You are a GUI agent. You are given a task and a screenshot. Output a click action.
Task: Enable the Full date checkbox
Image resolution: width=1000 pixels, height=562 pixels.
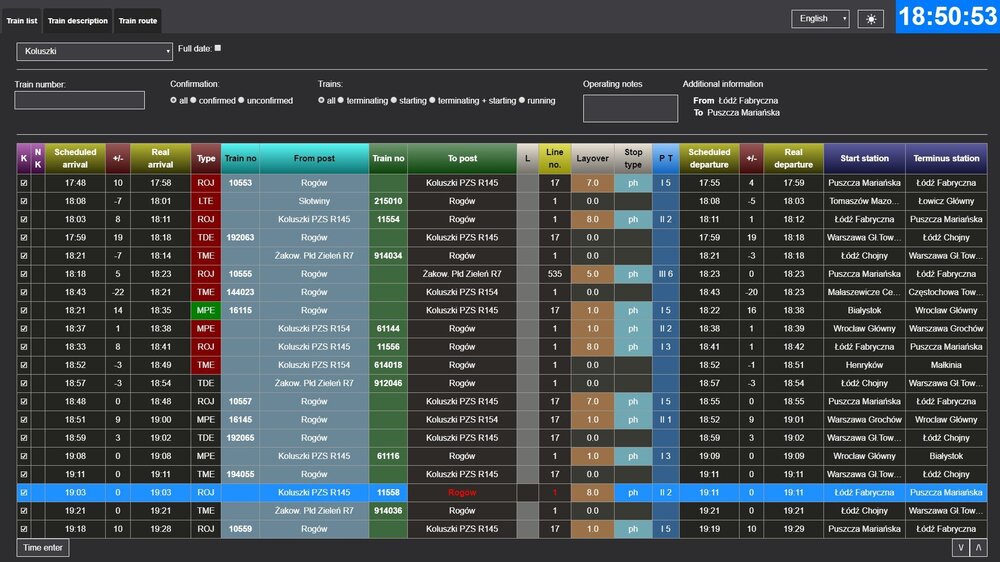[x=218, y=48]
